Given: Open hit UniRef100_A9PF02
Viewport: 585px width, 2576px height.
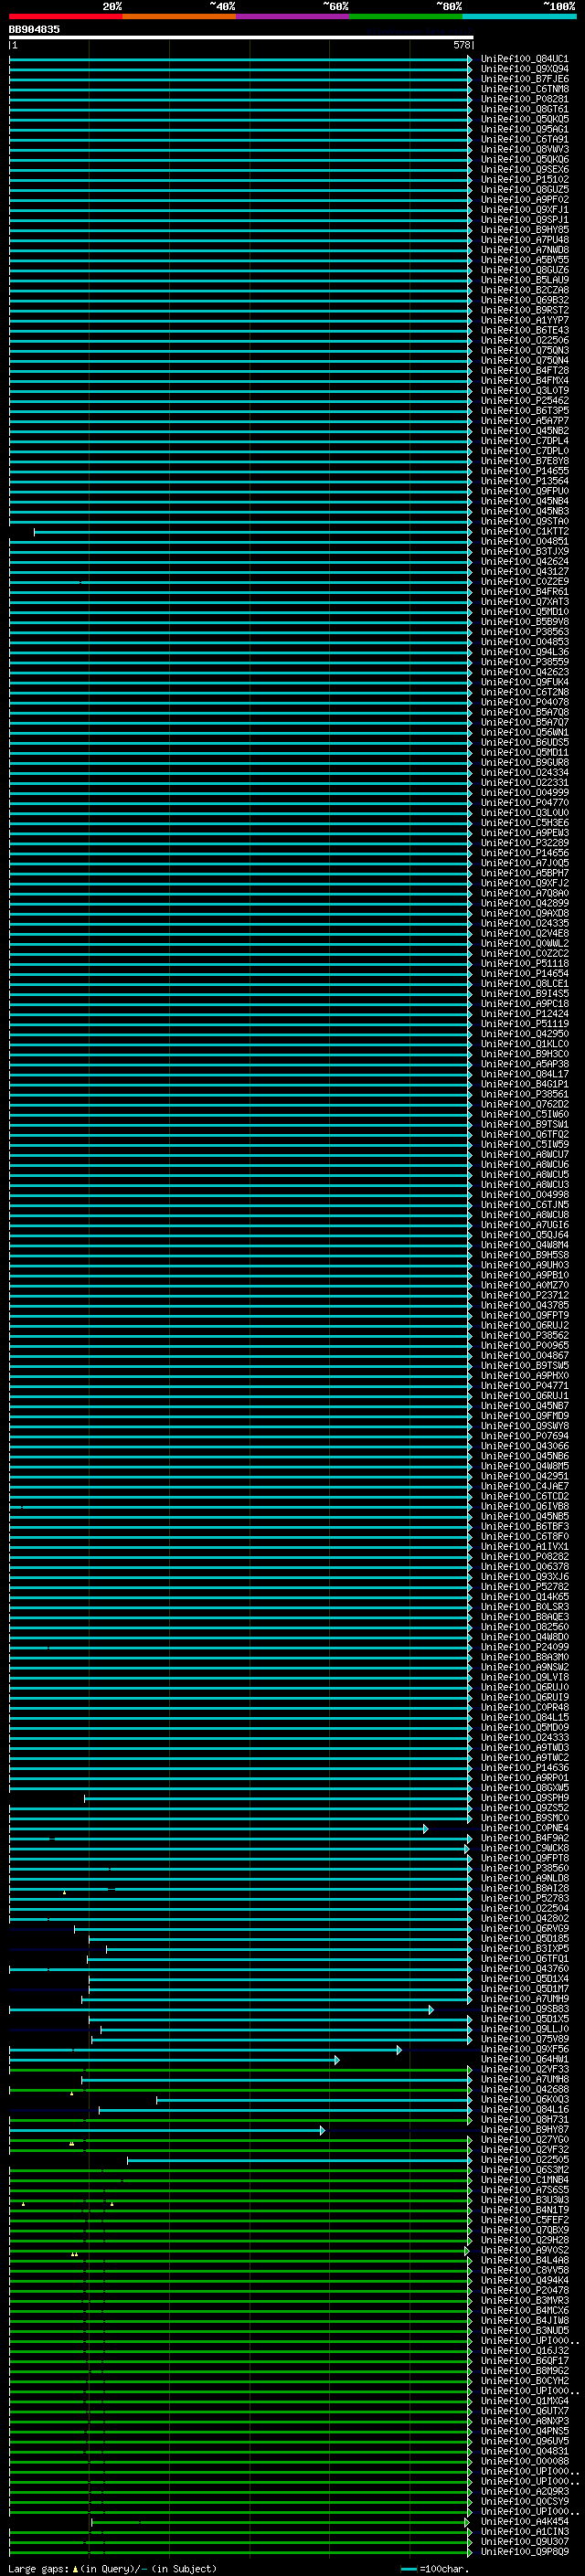Looking at the screenshot, I should pos(524,200).
